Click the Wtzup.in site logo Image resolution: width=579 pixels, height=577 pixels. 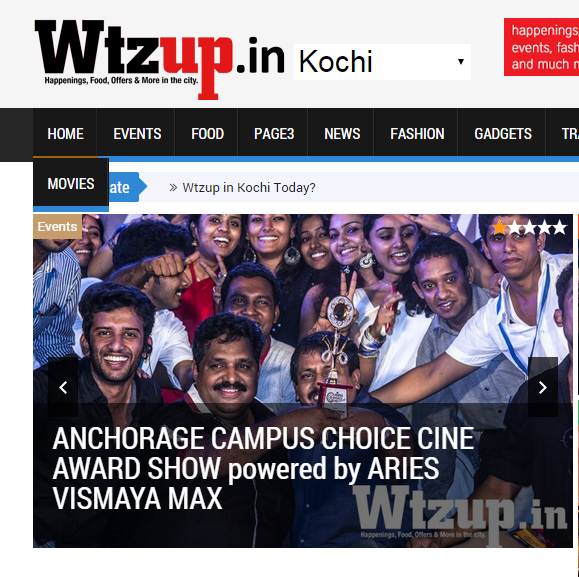[160, 59]
